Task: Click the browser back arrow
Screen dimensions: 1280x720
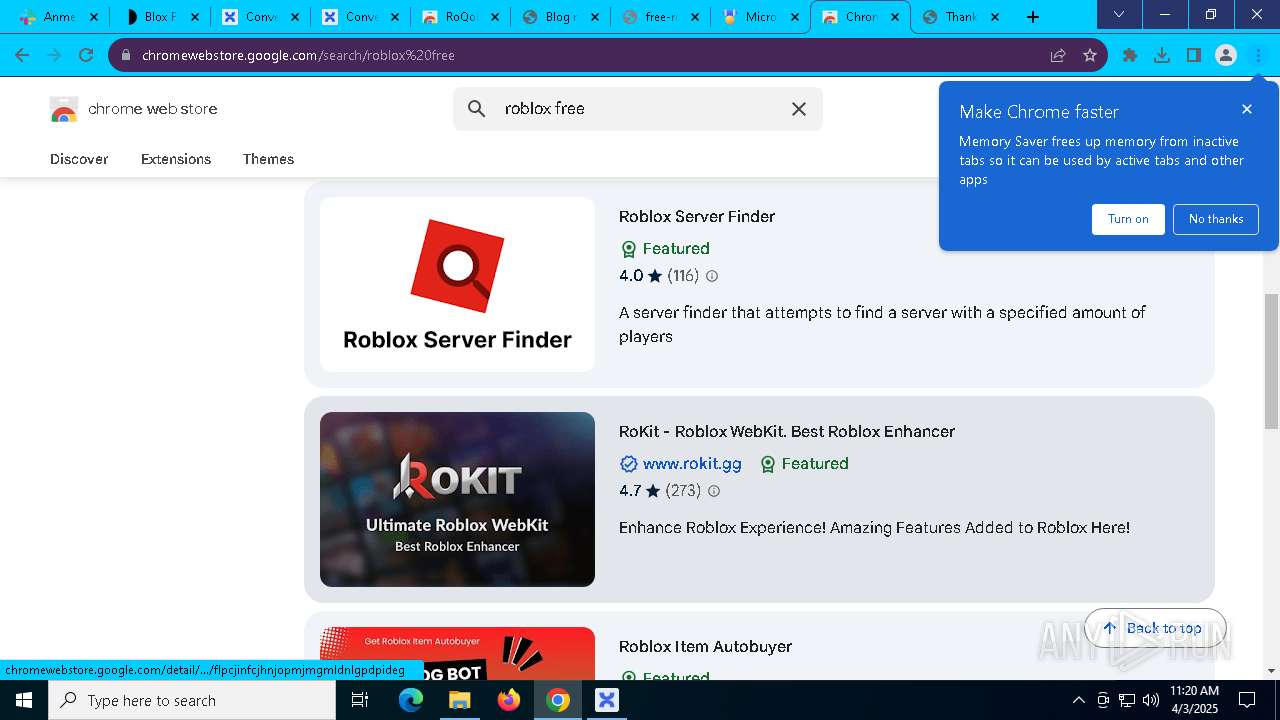Action: coord(22,55)
